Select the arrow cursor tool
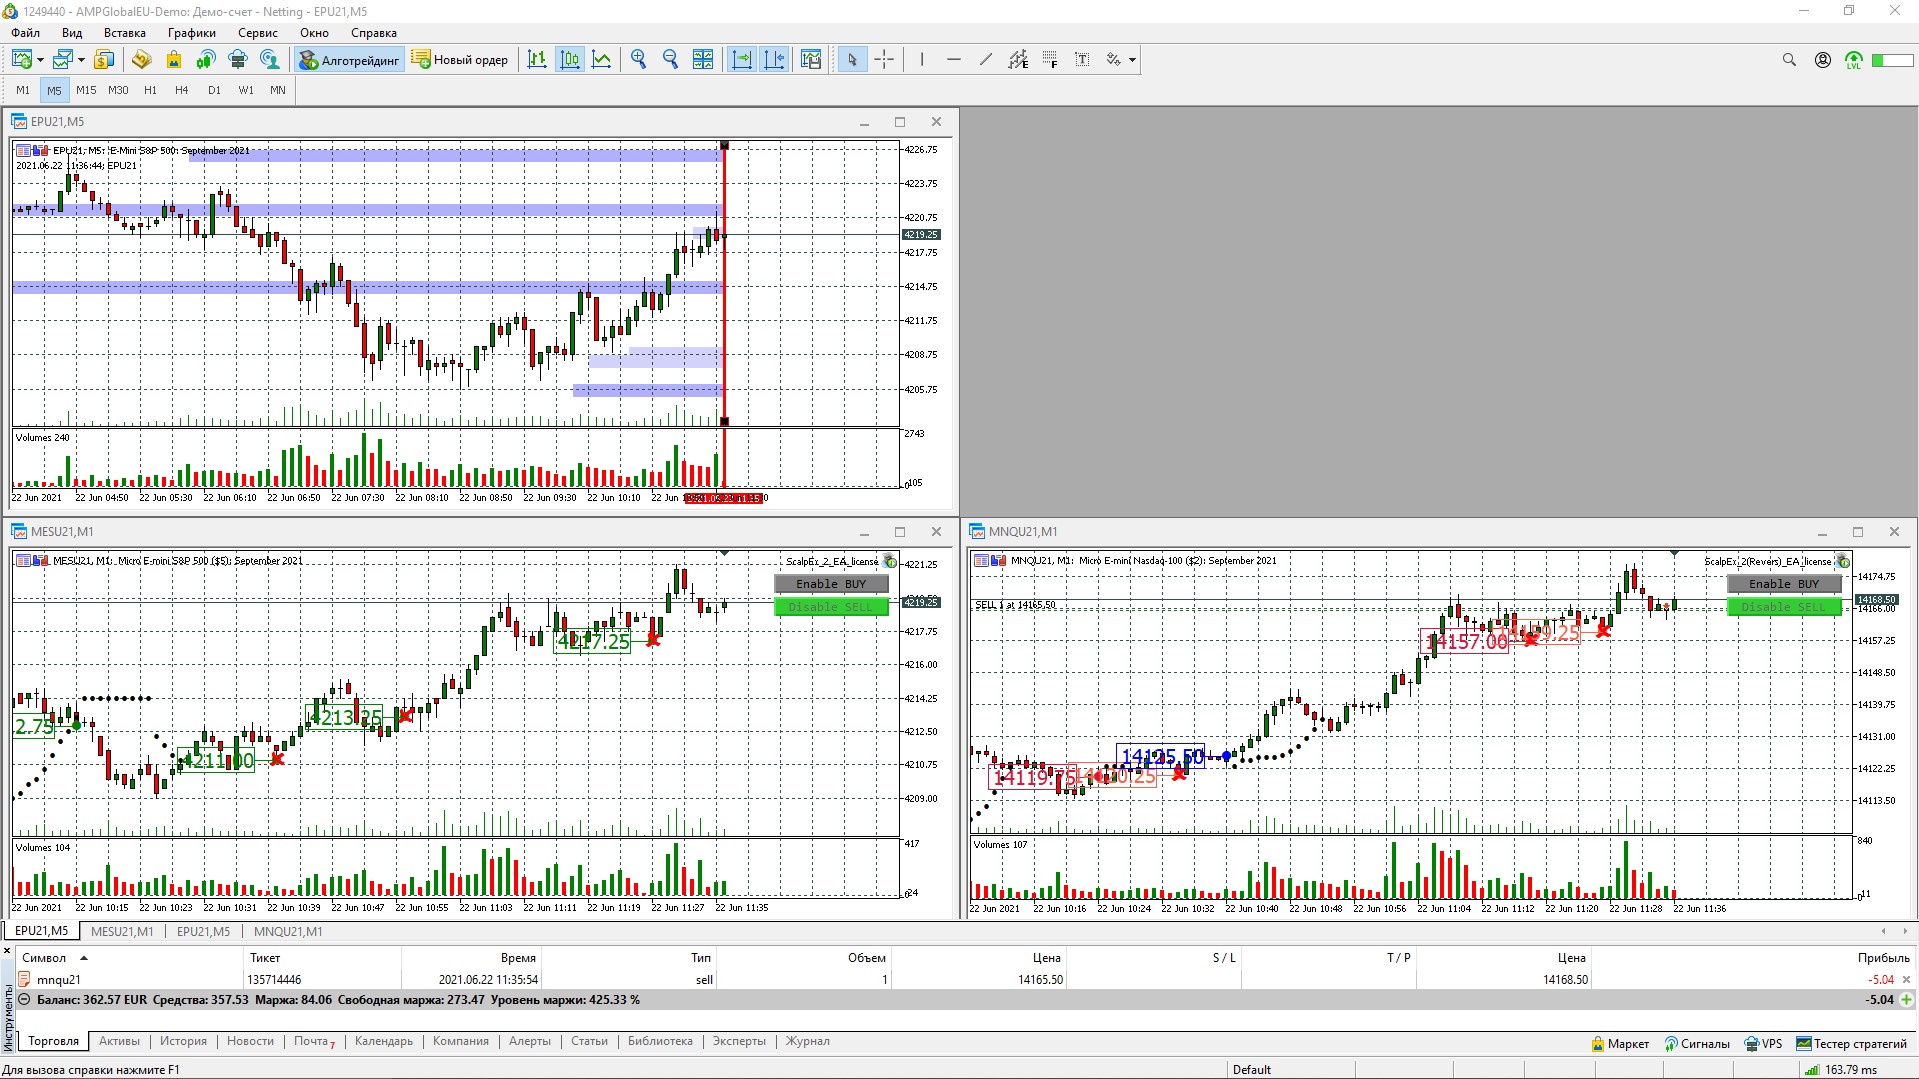The height and width of the screenshot is (1079, 1919). [852, 60]
